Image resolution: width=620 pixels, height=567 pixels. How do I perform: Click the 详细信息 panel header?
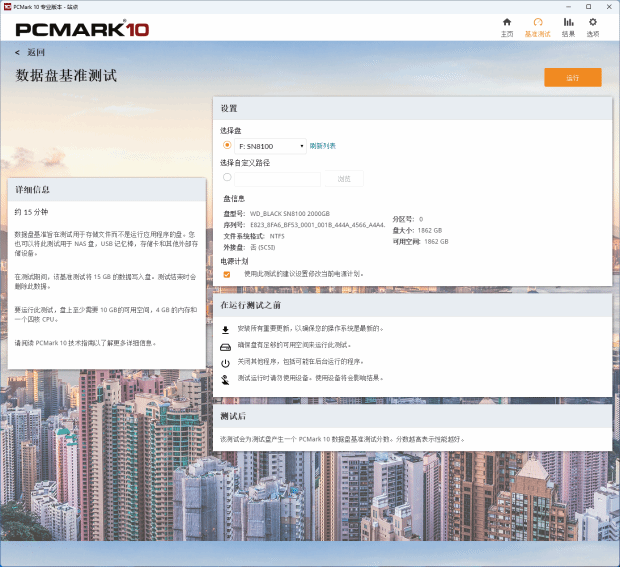point(107,189)
